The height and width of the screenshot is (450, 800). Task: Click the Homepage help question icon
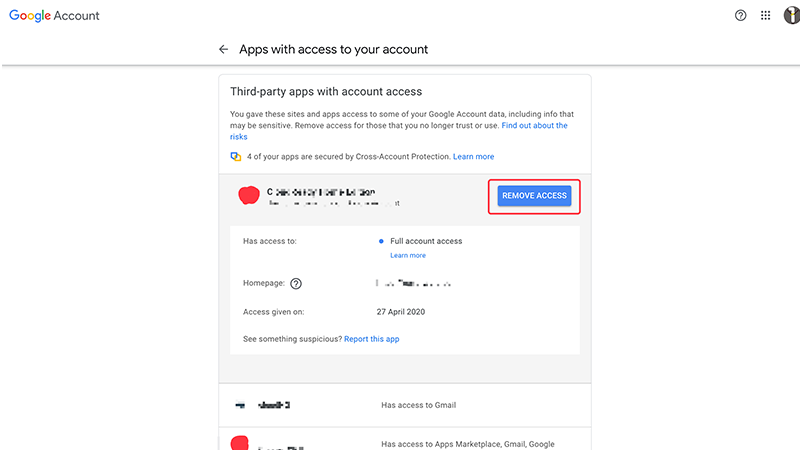tap(296, 284)
